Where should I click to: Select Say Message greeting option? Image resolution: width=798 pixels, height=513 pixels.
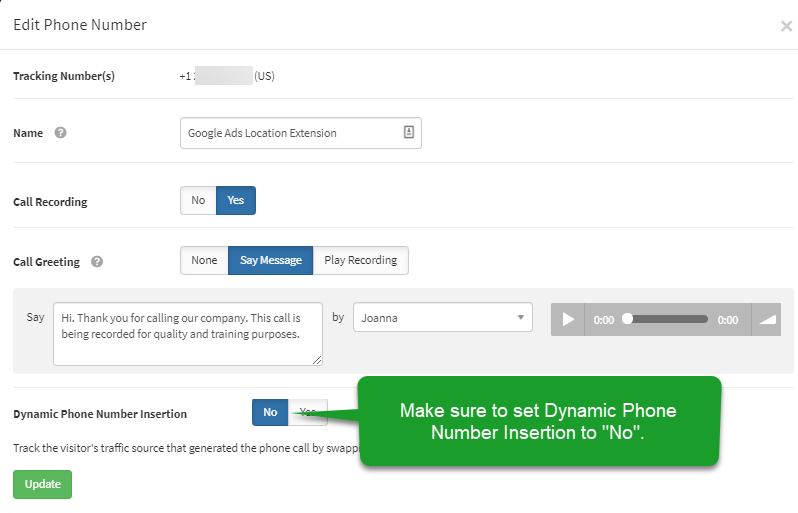[270, 261]
